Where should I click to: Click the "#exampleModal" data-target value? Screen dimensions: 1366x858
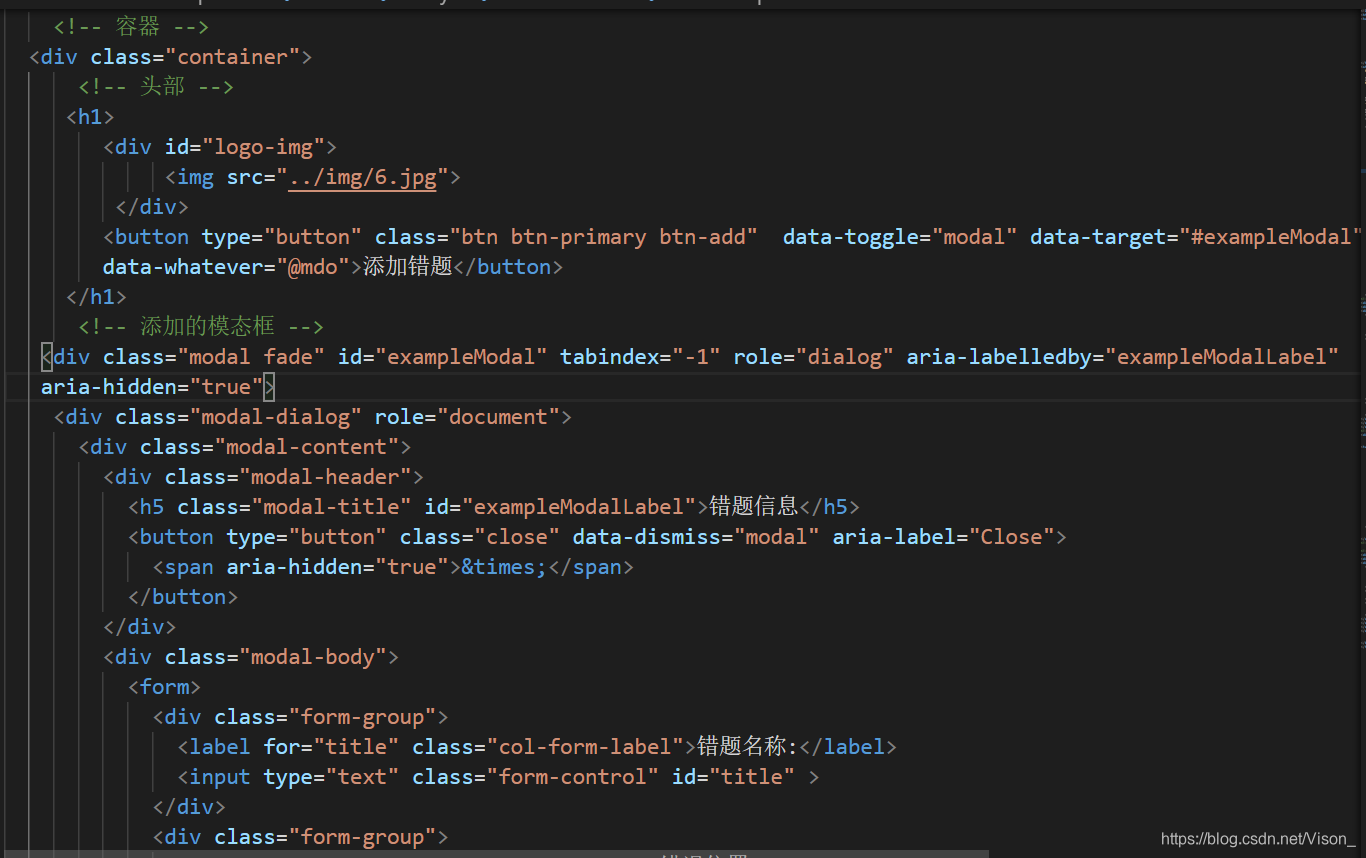pos(1270,237)
